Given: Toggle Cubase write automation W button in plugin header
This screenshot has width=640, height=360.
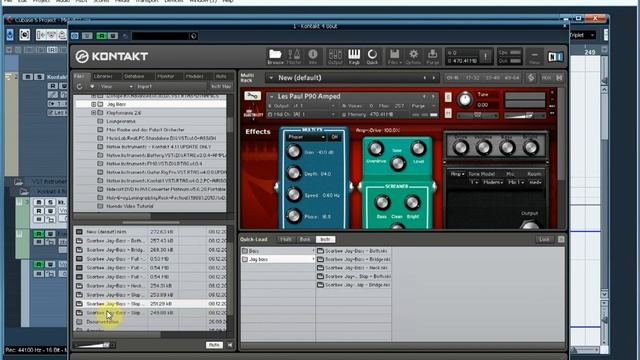Looking at the screenshot, I should click(x=113, y=36).
